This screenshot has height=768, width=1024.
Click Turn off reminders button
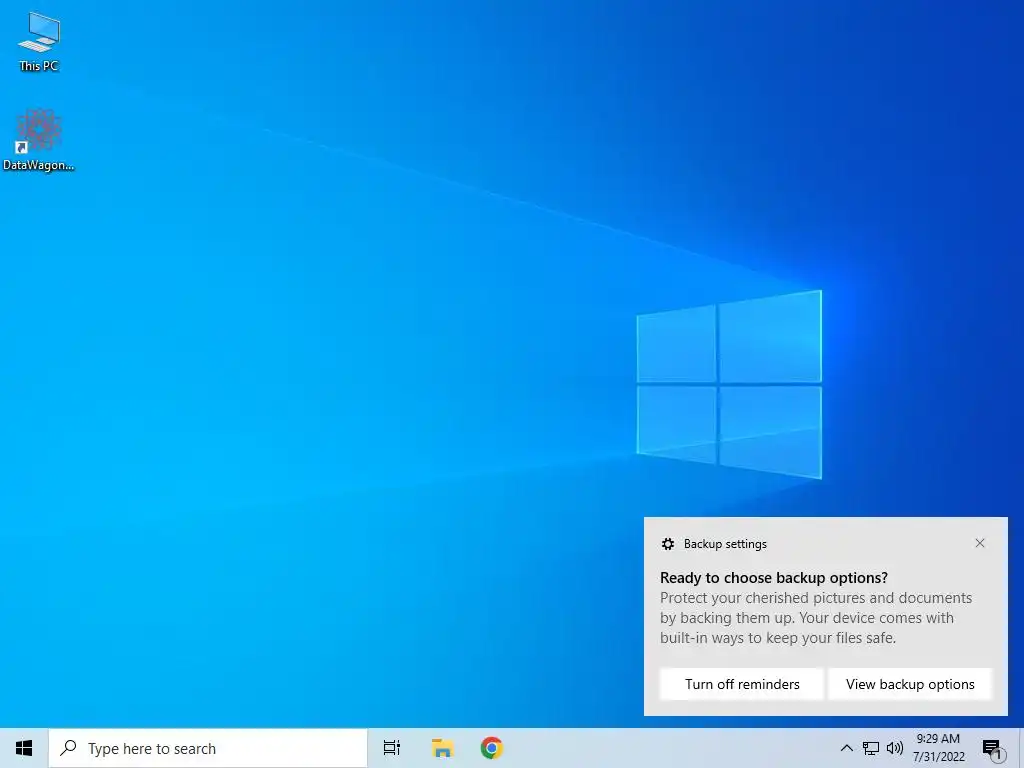point(742,684)
